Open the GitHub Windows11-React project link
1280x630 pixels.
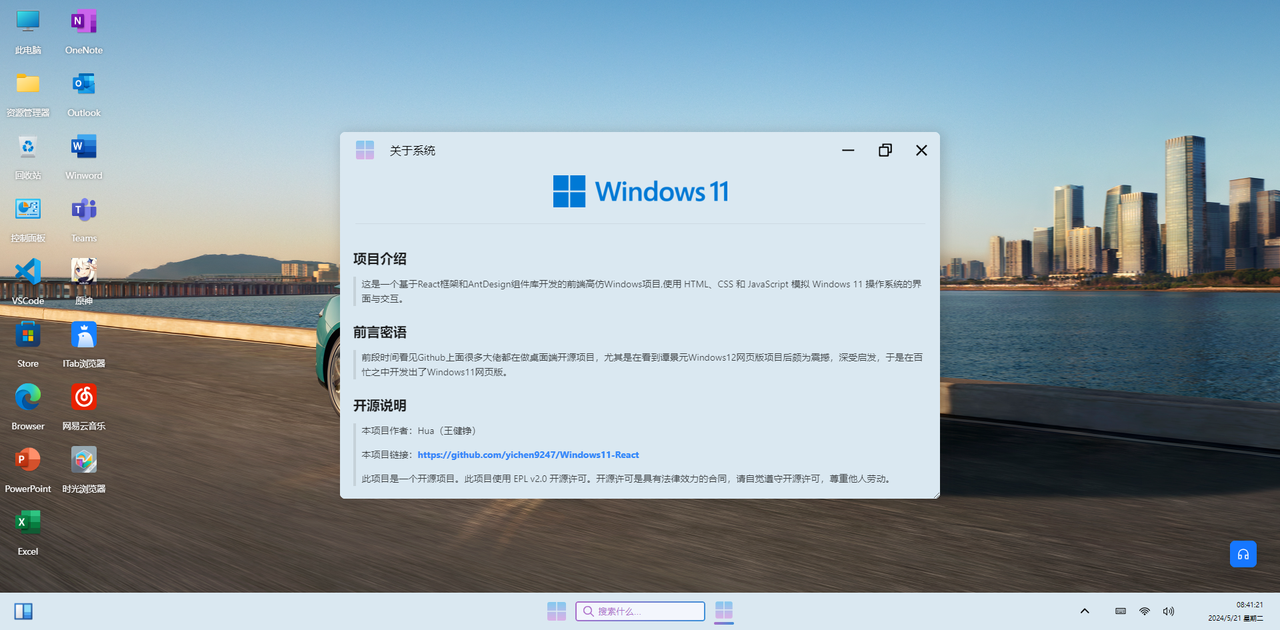click(x=528, y=455)
